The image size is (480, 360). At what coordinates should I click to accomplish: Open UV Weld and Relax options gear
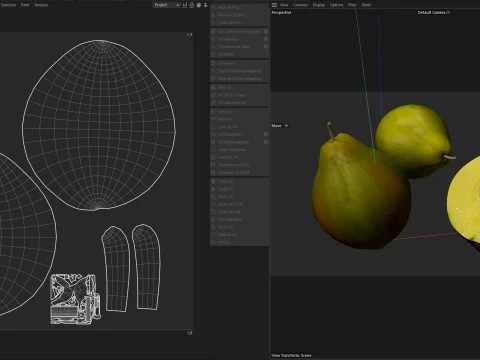(266, 47)
